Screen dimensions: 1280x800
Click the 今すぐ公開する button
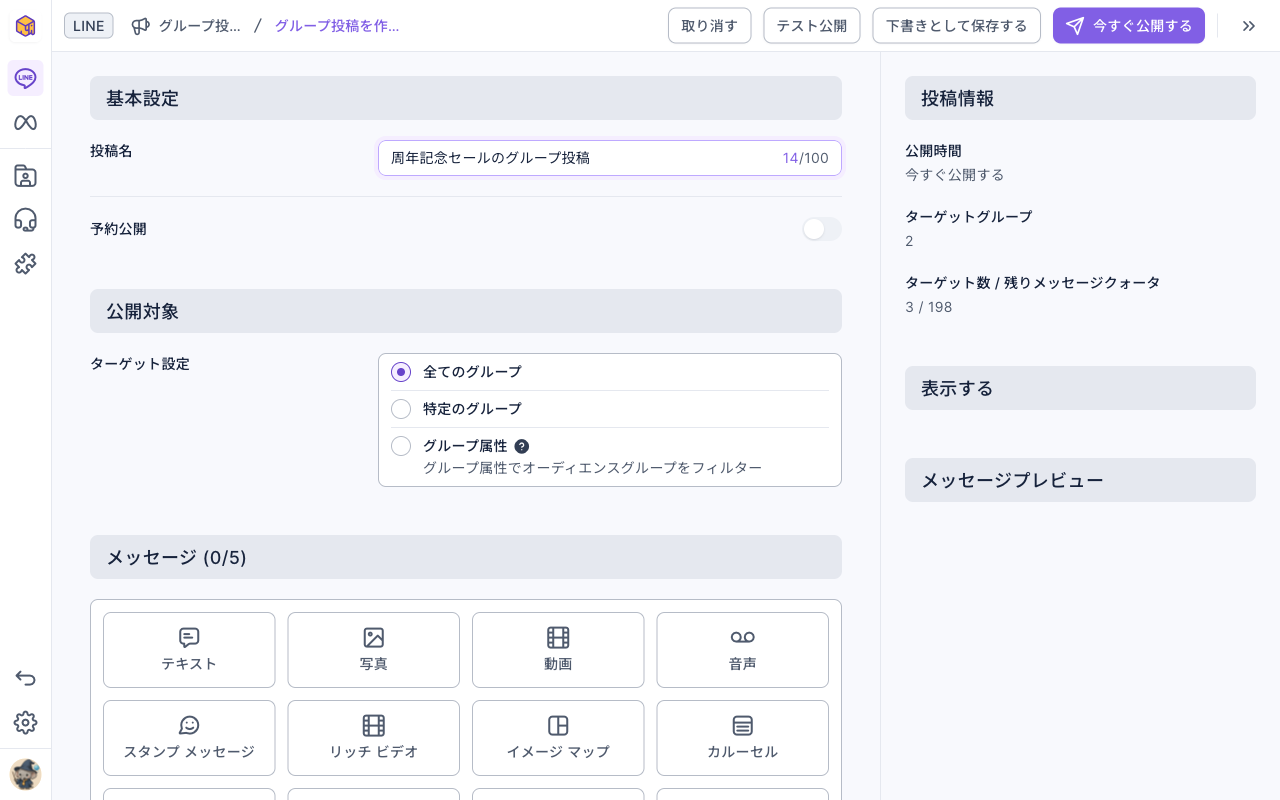tap(1128, 26)
